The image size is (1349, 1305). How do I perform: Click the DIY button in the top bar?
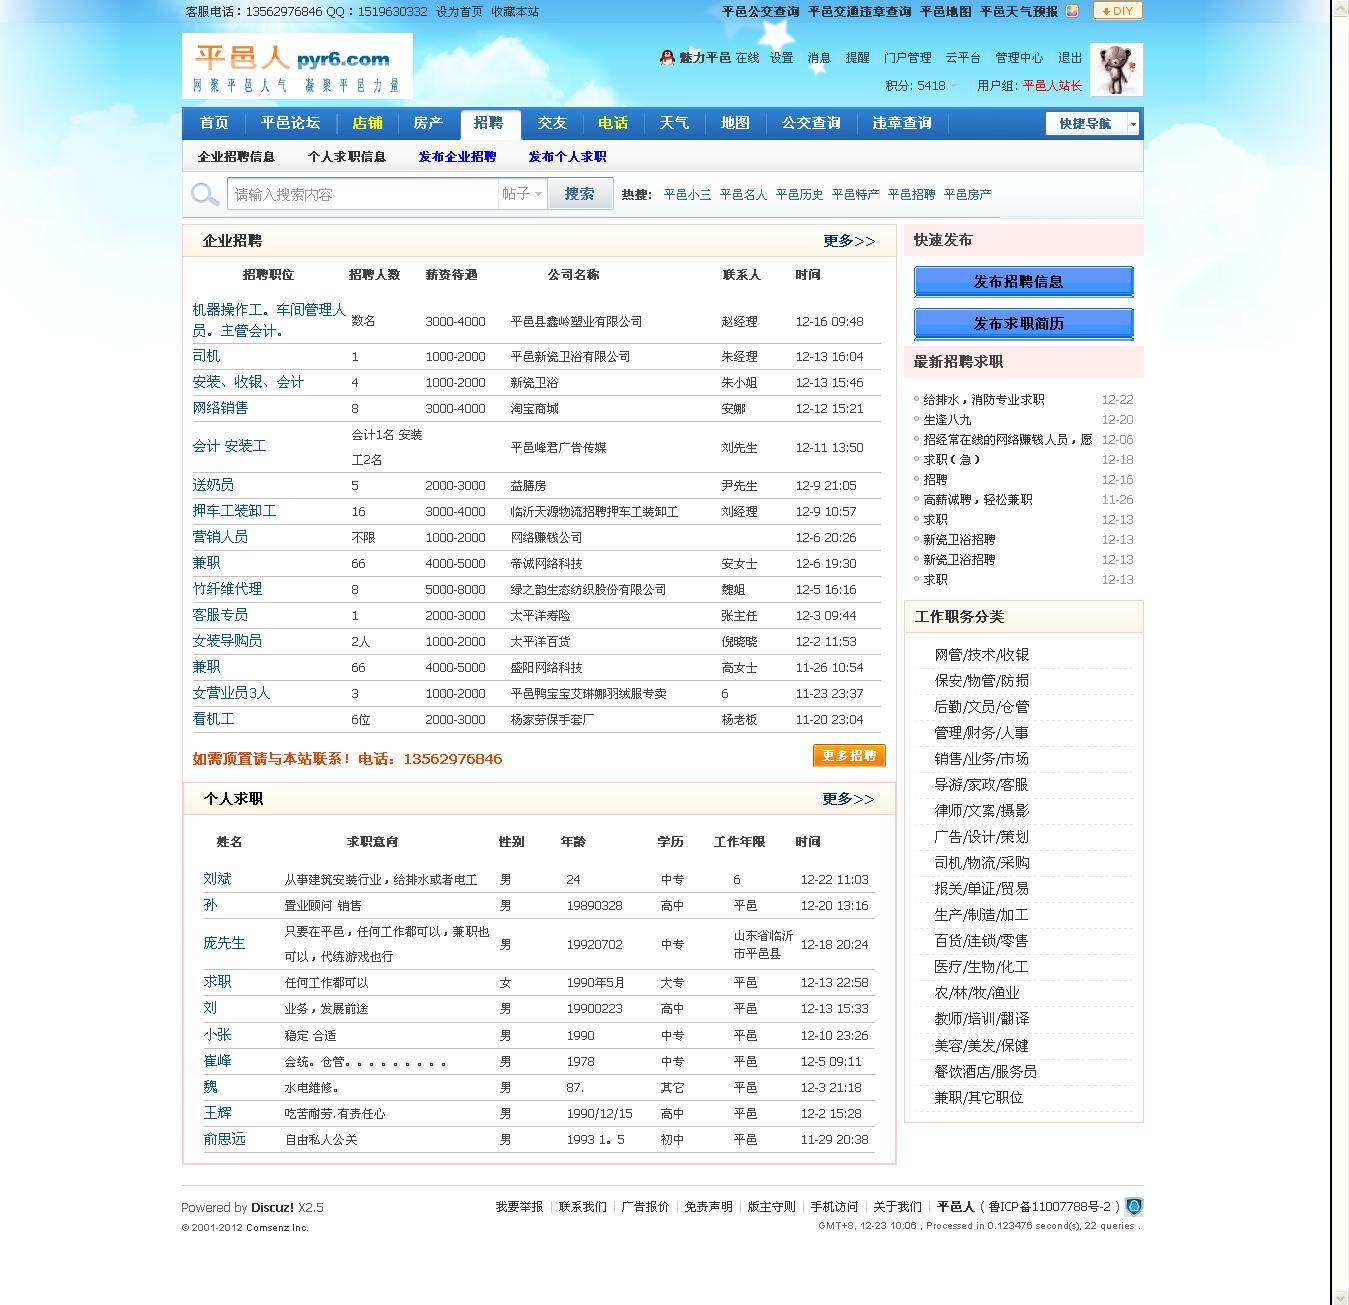[1117, 11]
